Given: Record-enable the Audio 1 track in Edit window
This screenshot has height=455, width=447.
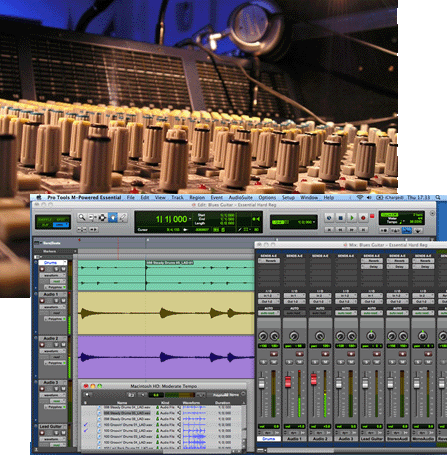Looking at the screenshot, I should point(42,301).
